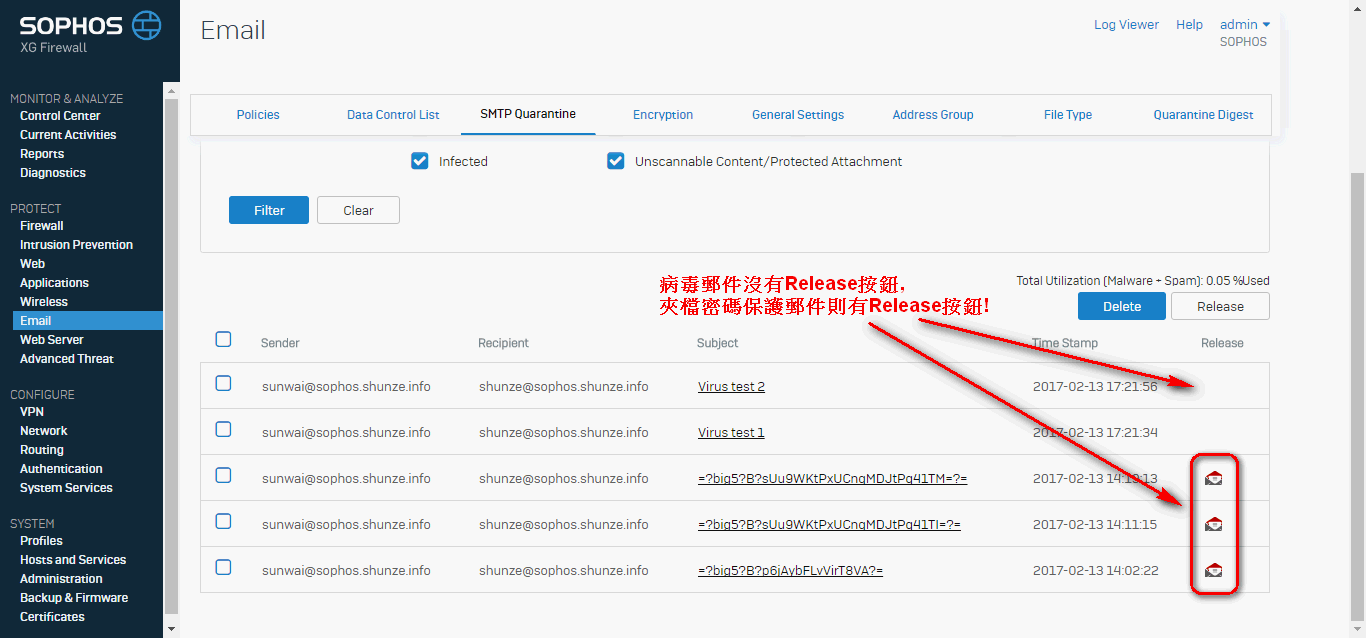This screenshot has height=638, width=1366.
Task: Switch to the Policies tab
Action: click(x=258, y=115)
